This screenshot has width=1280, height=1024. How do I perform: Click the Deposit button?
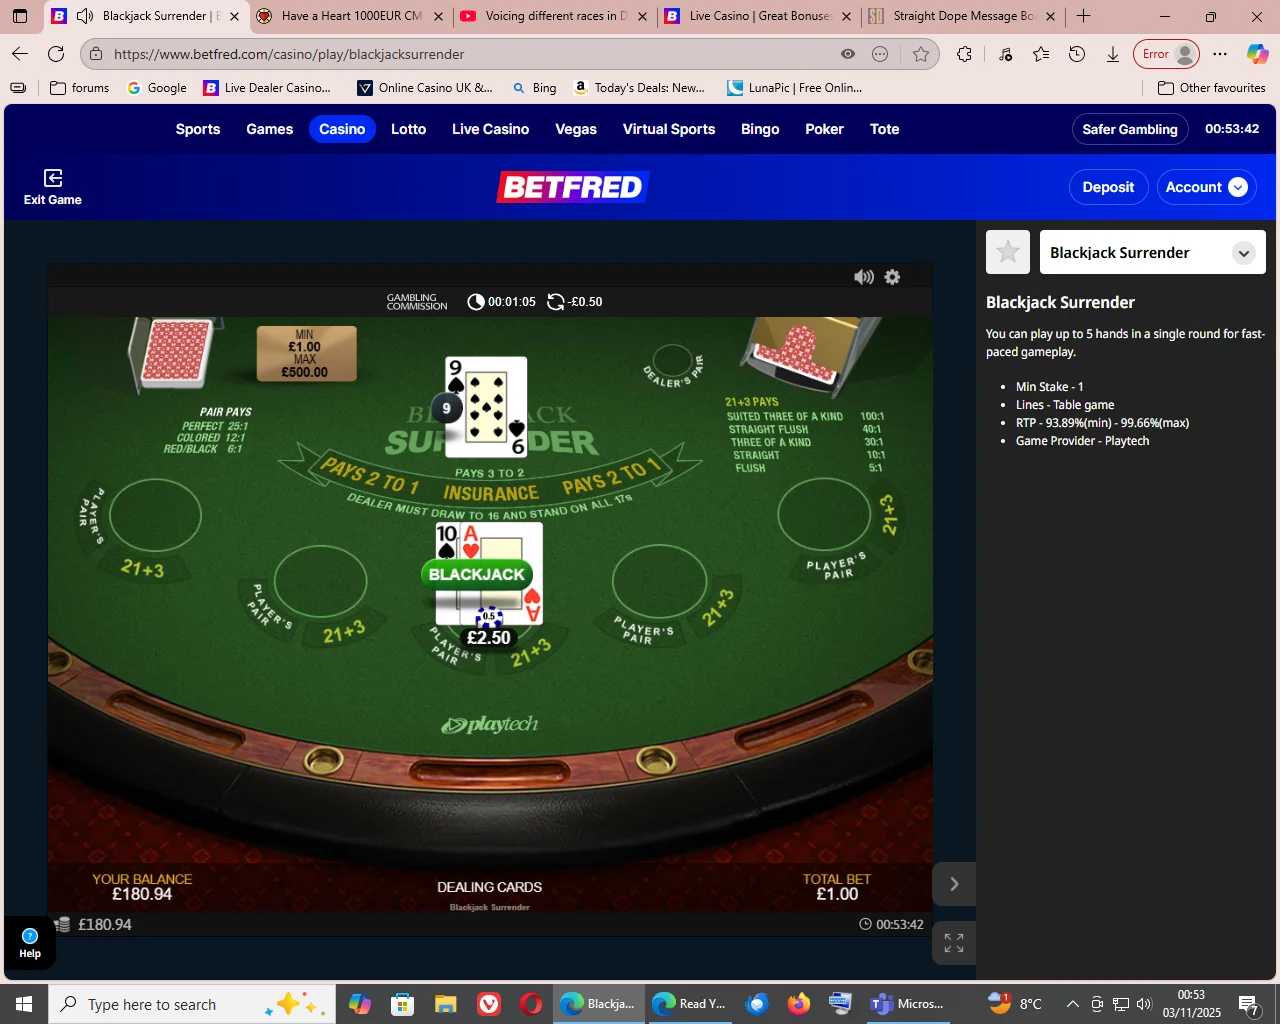point(1108,187)
